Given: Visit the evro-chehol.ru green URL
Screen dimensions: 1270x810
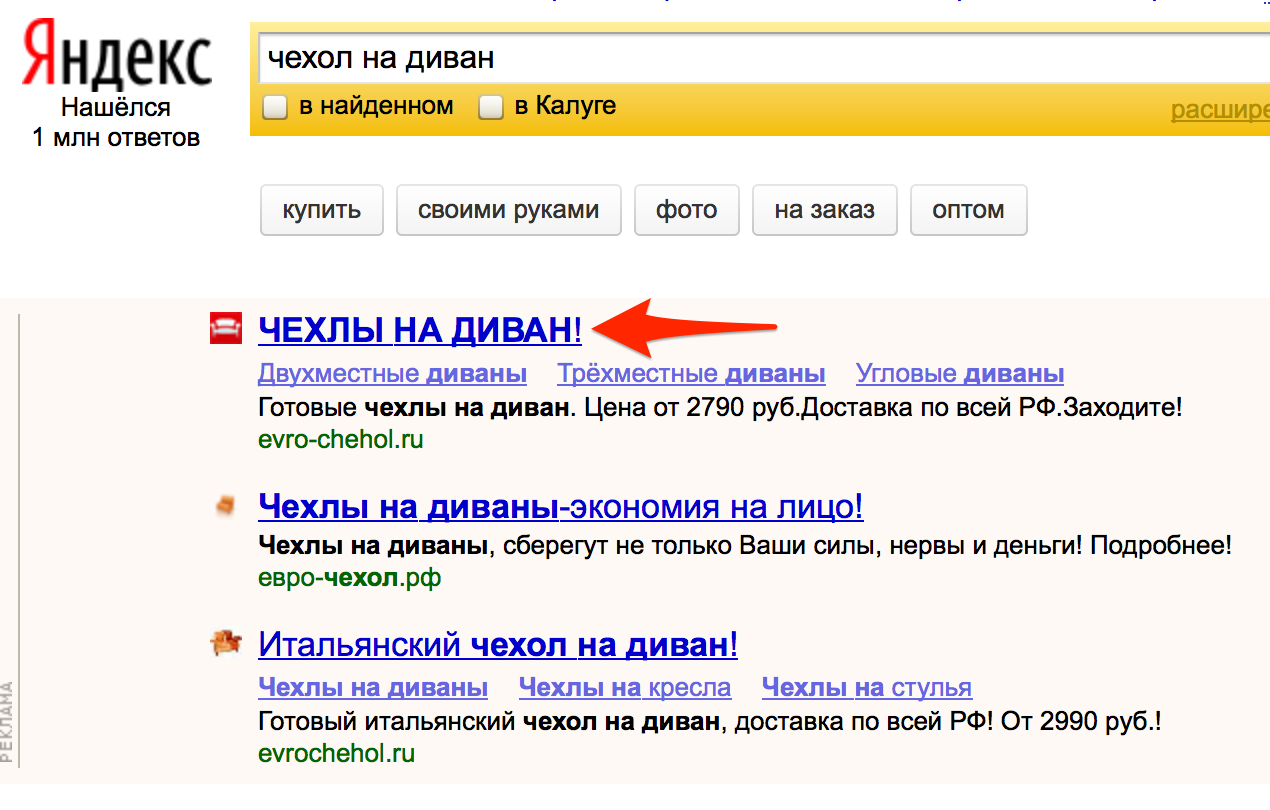Looking at the screenshot, I should coord(340,439).
